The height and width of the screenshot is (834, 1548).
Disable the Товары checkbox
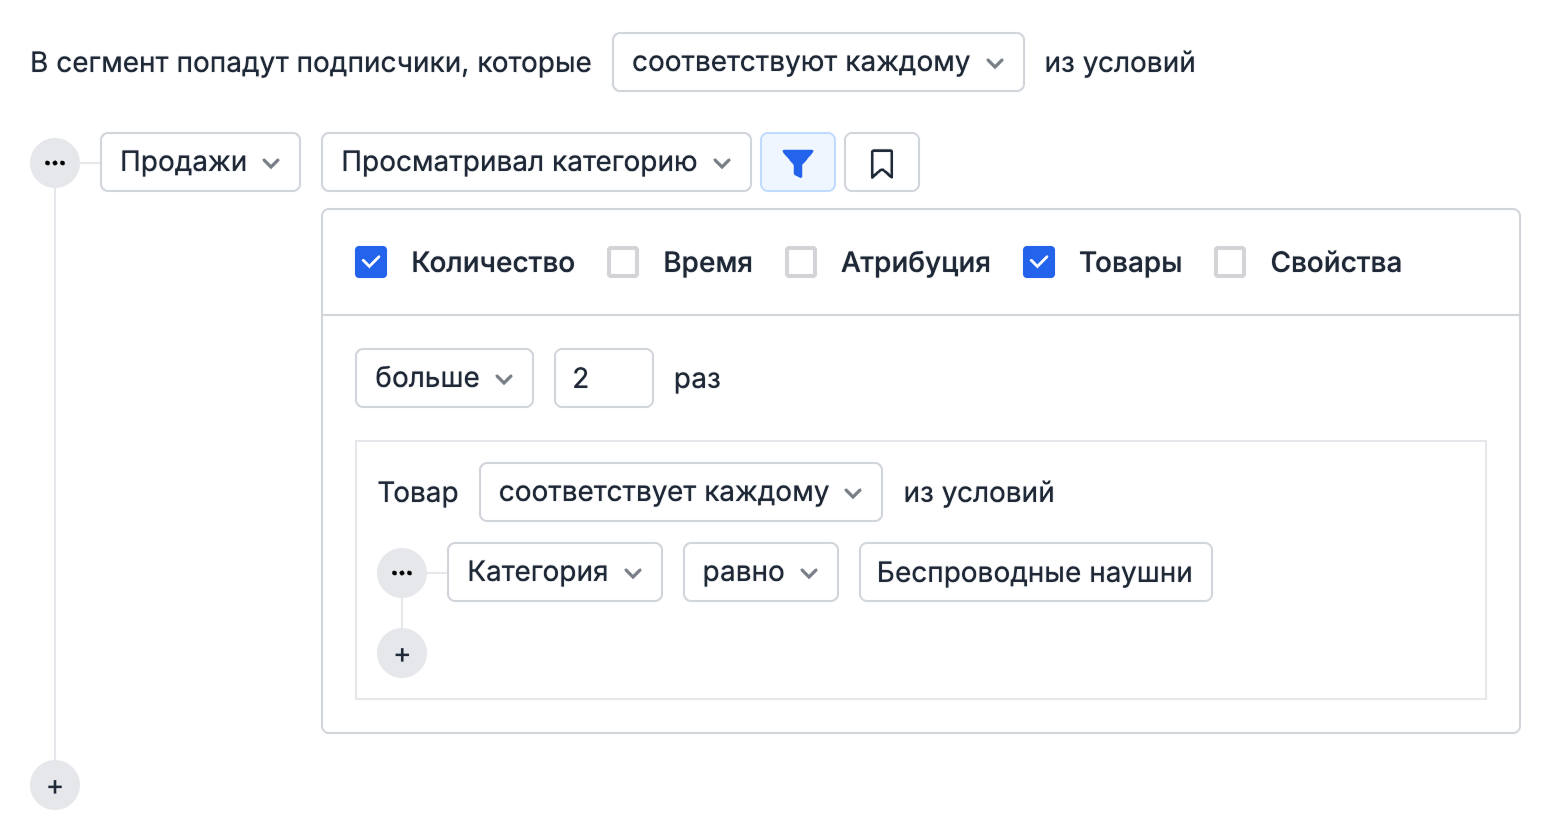tap(1038, 262)
